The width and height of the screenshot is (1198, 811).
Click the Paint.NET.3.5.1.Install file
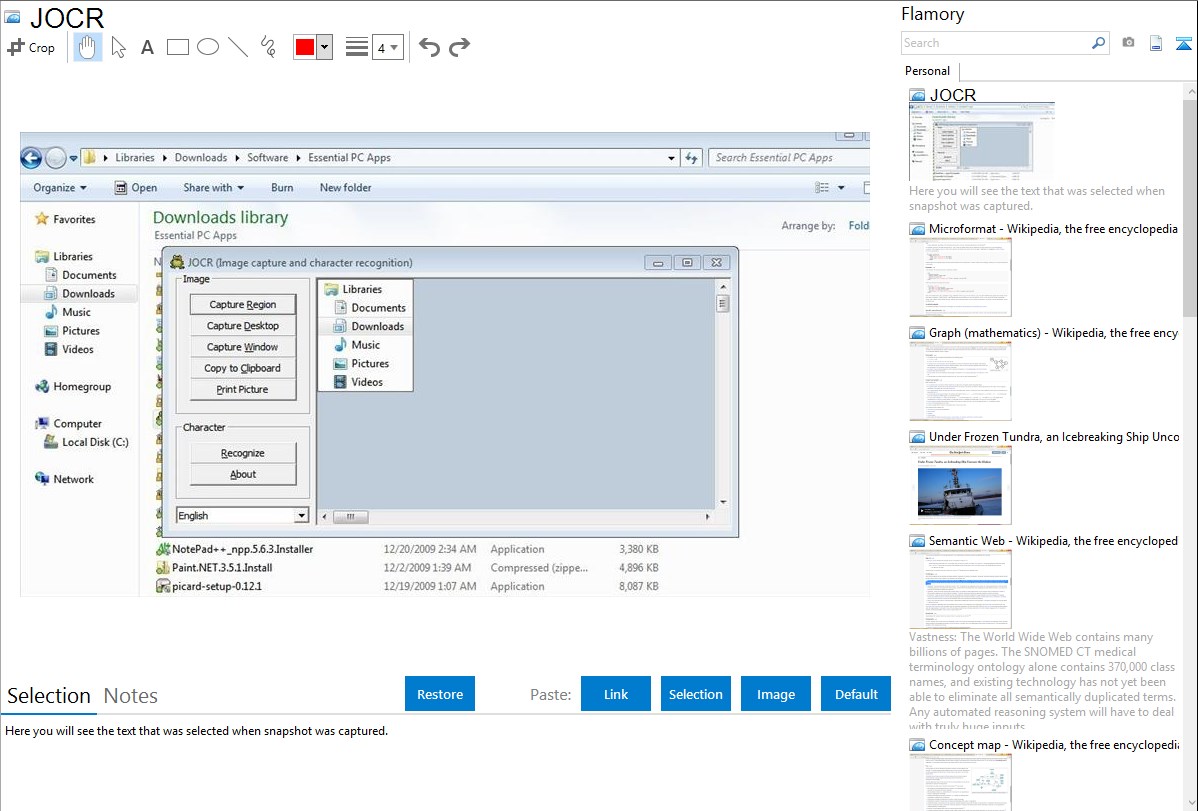(215, 567)
